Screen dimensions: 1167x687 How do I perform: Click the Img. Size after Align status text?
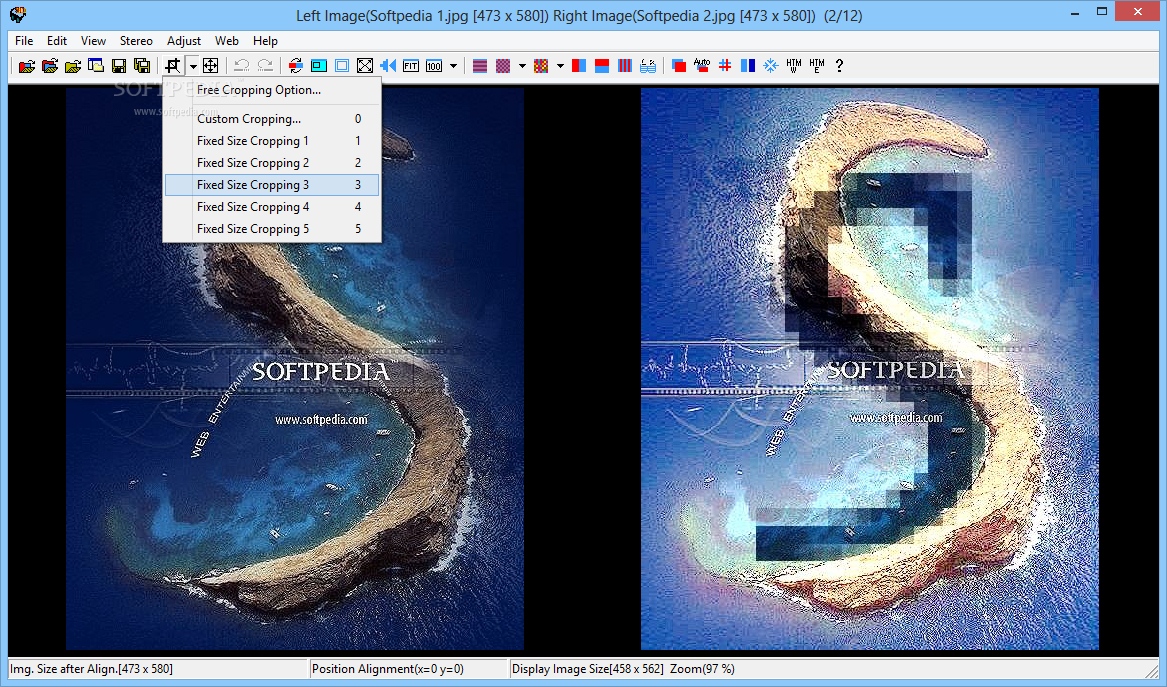tap(92, 669)
